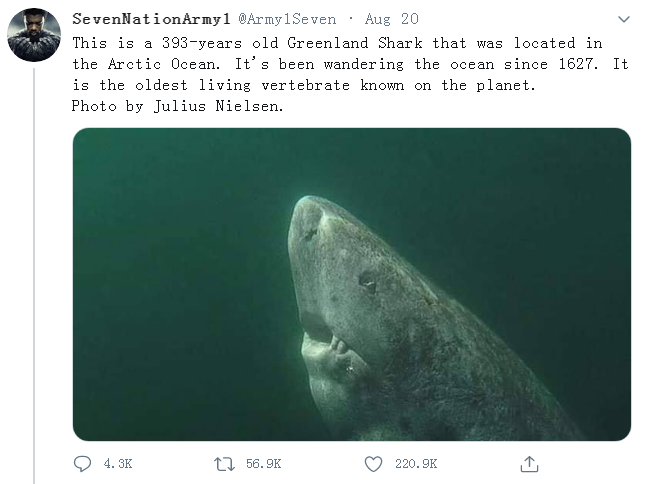The image size is (647, 484).
Task: Click the reply speech bubble icon
Action: (x=82, y=463)
